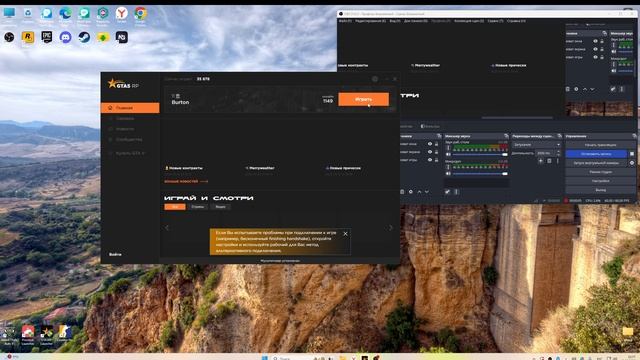Select the Видео filter tab

point(220,207)
